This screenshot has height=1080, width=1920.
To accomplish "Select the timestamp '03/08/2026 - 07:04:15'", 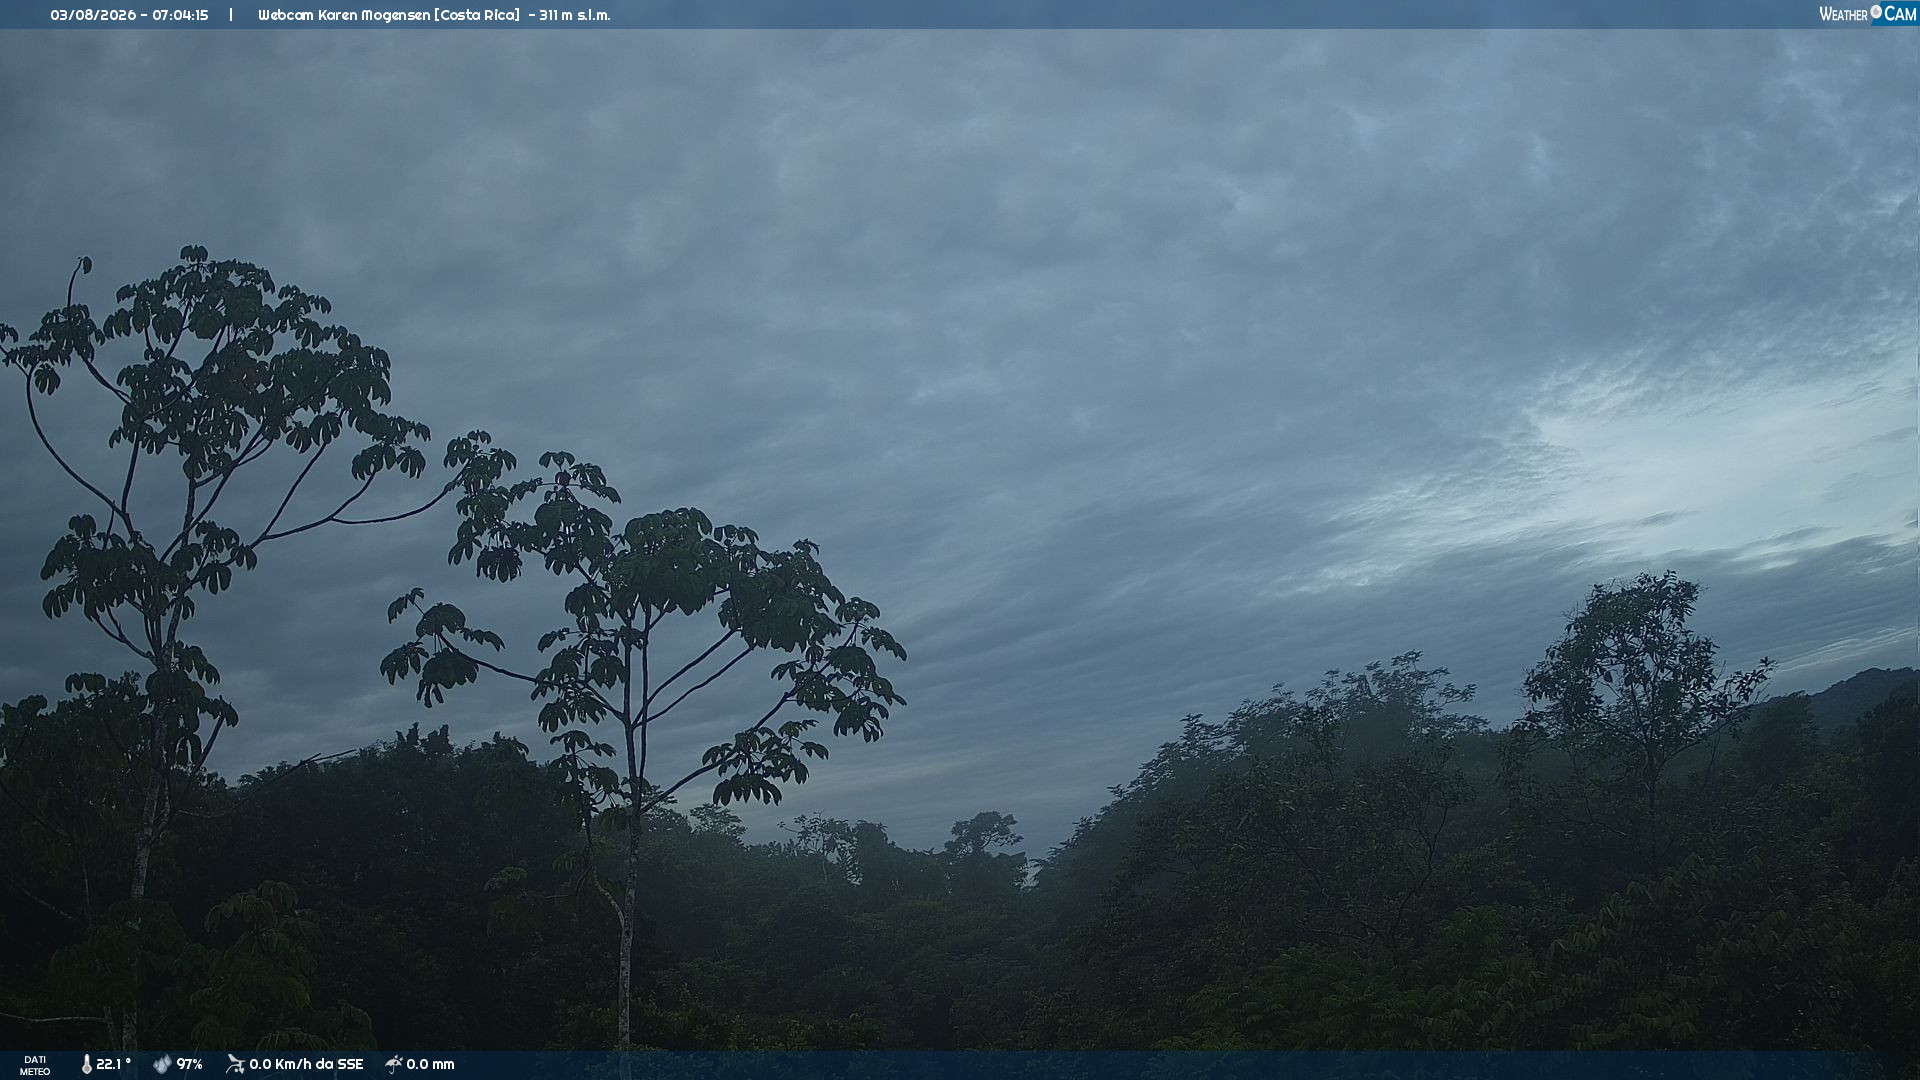I will point(129,15).
